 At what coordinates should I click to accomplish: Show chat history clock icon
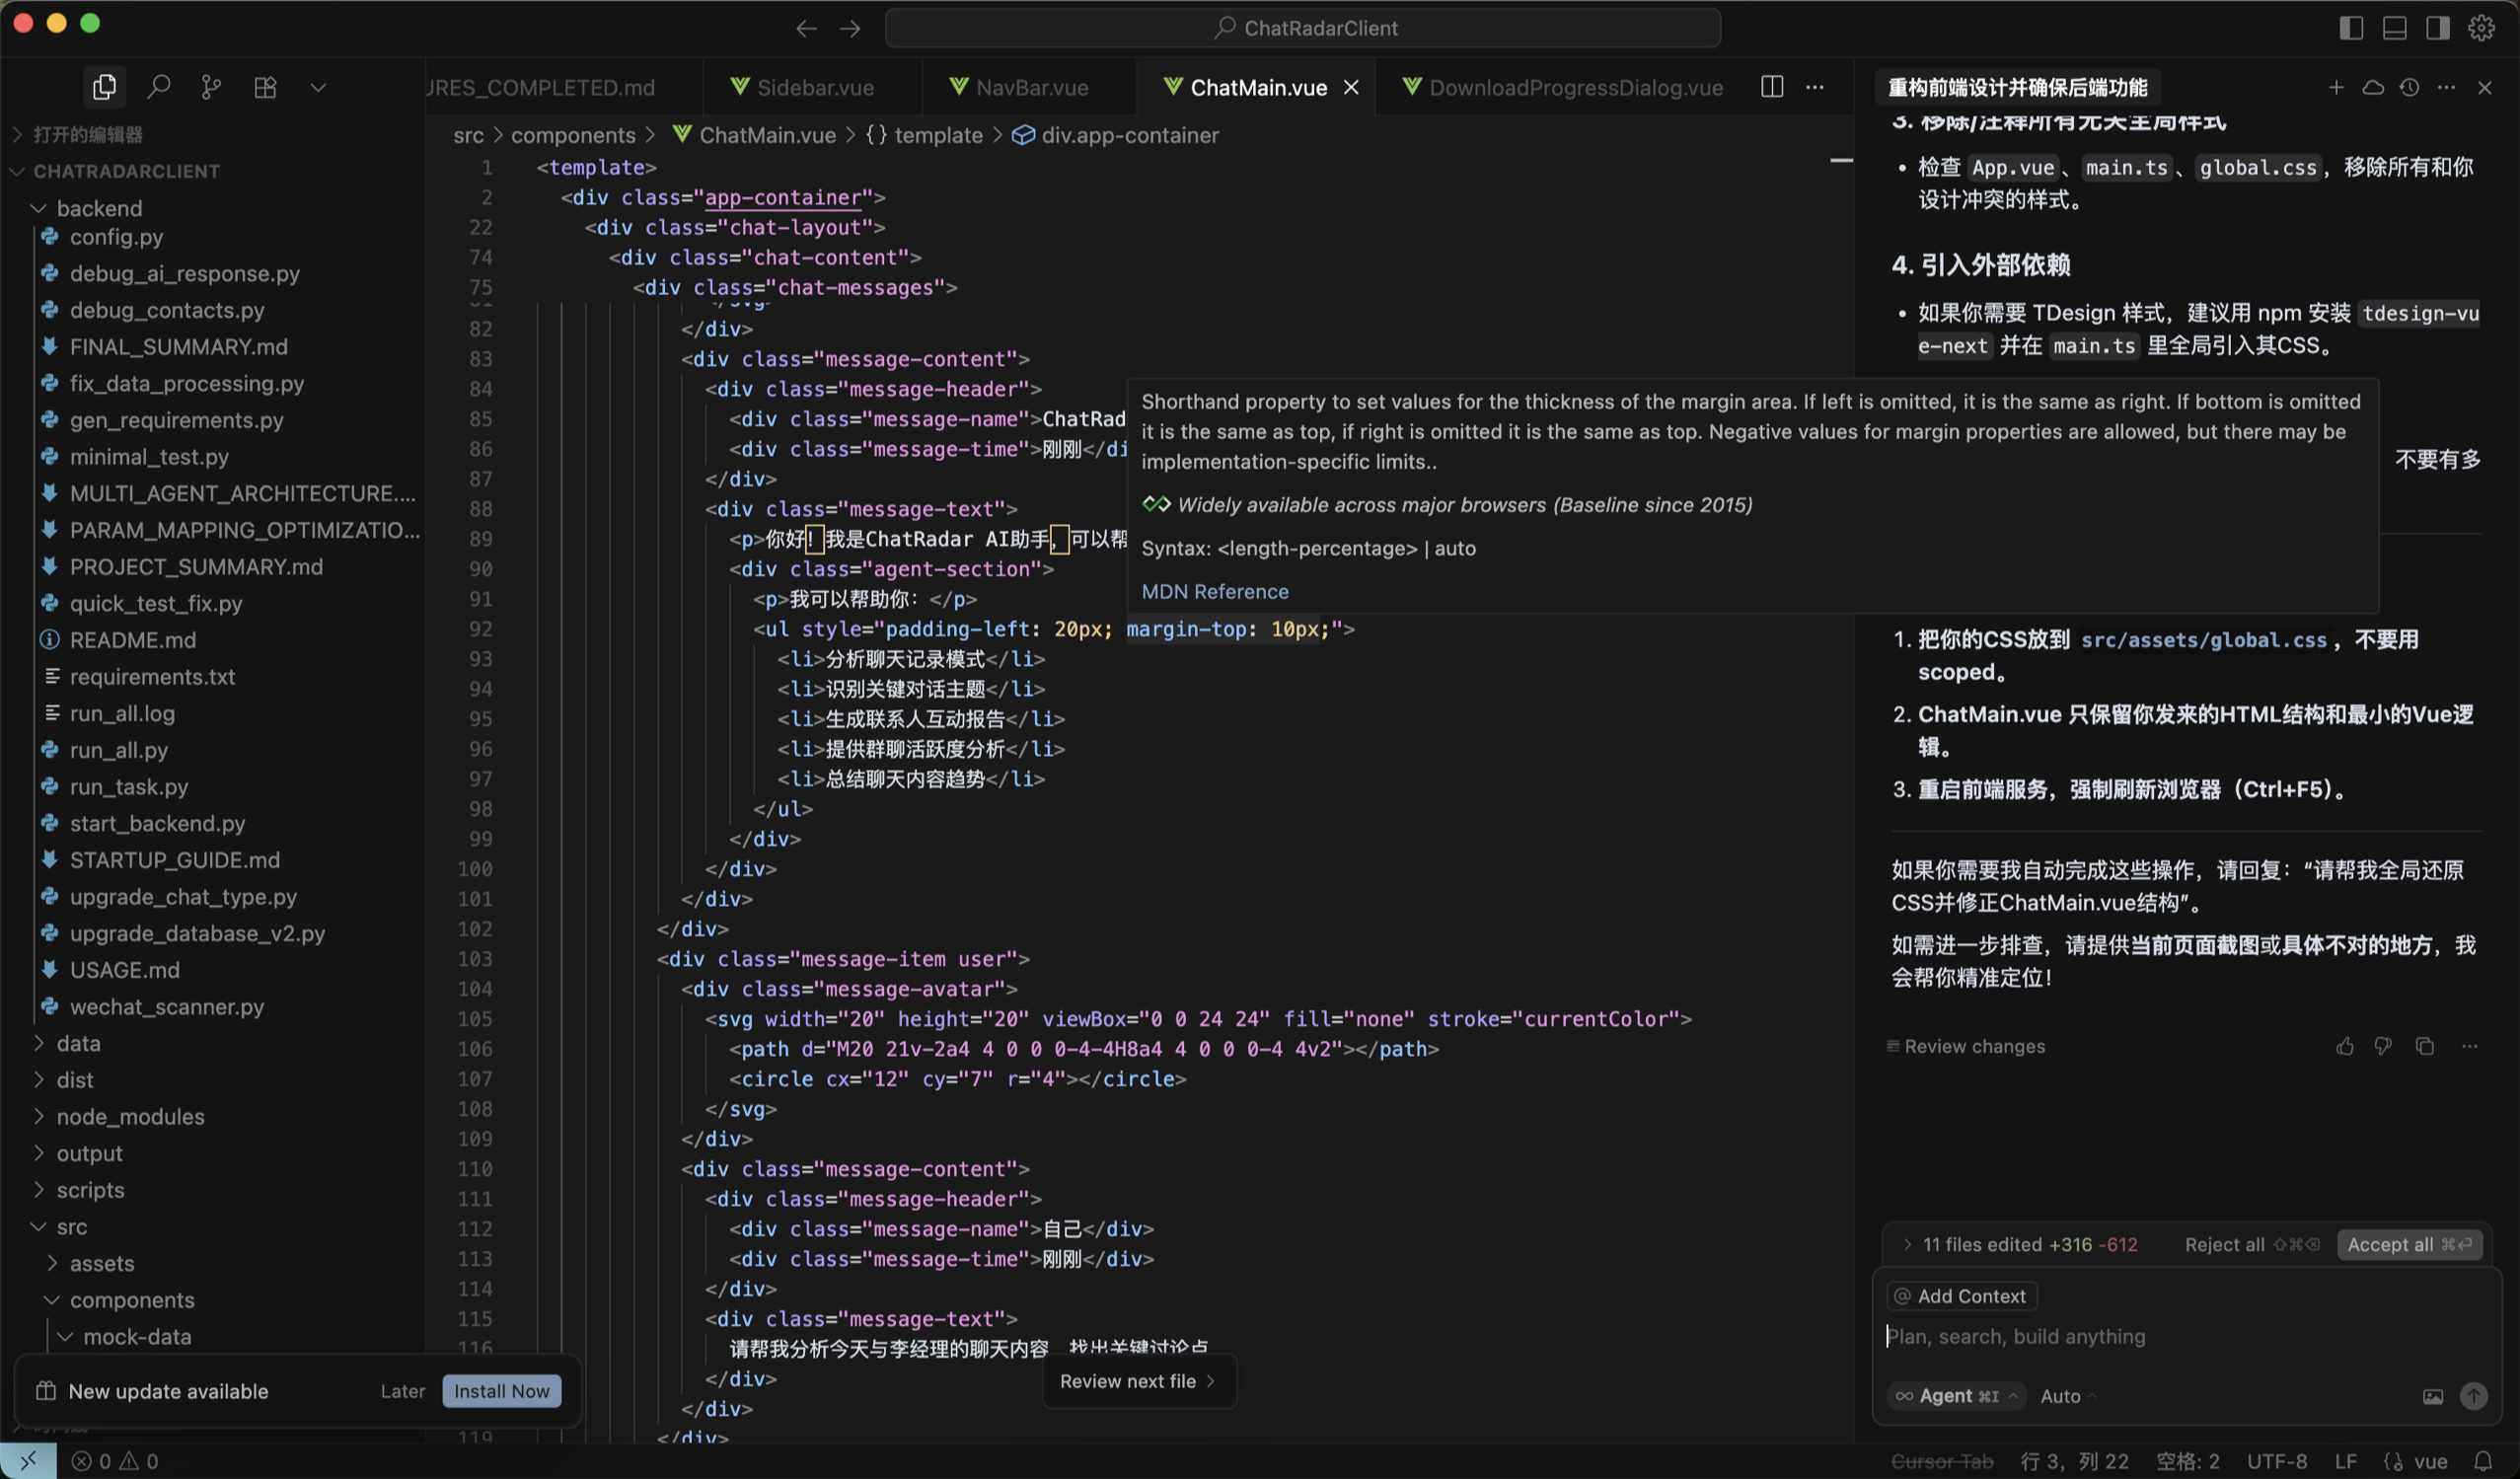click(2409, 87)
